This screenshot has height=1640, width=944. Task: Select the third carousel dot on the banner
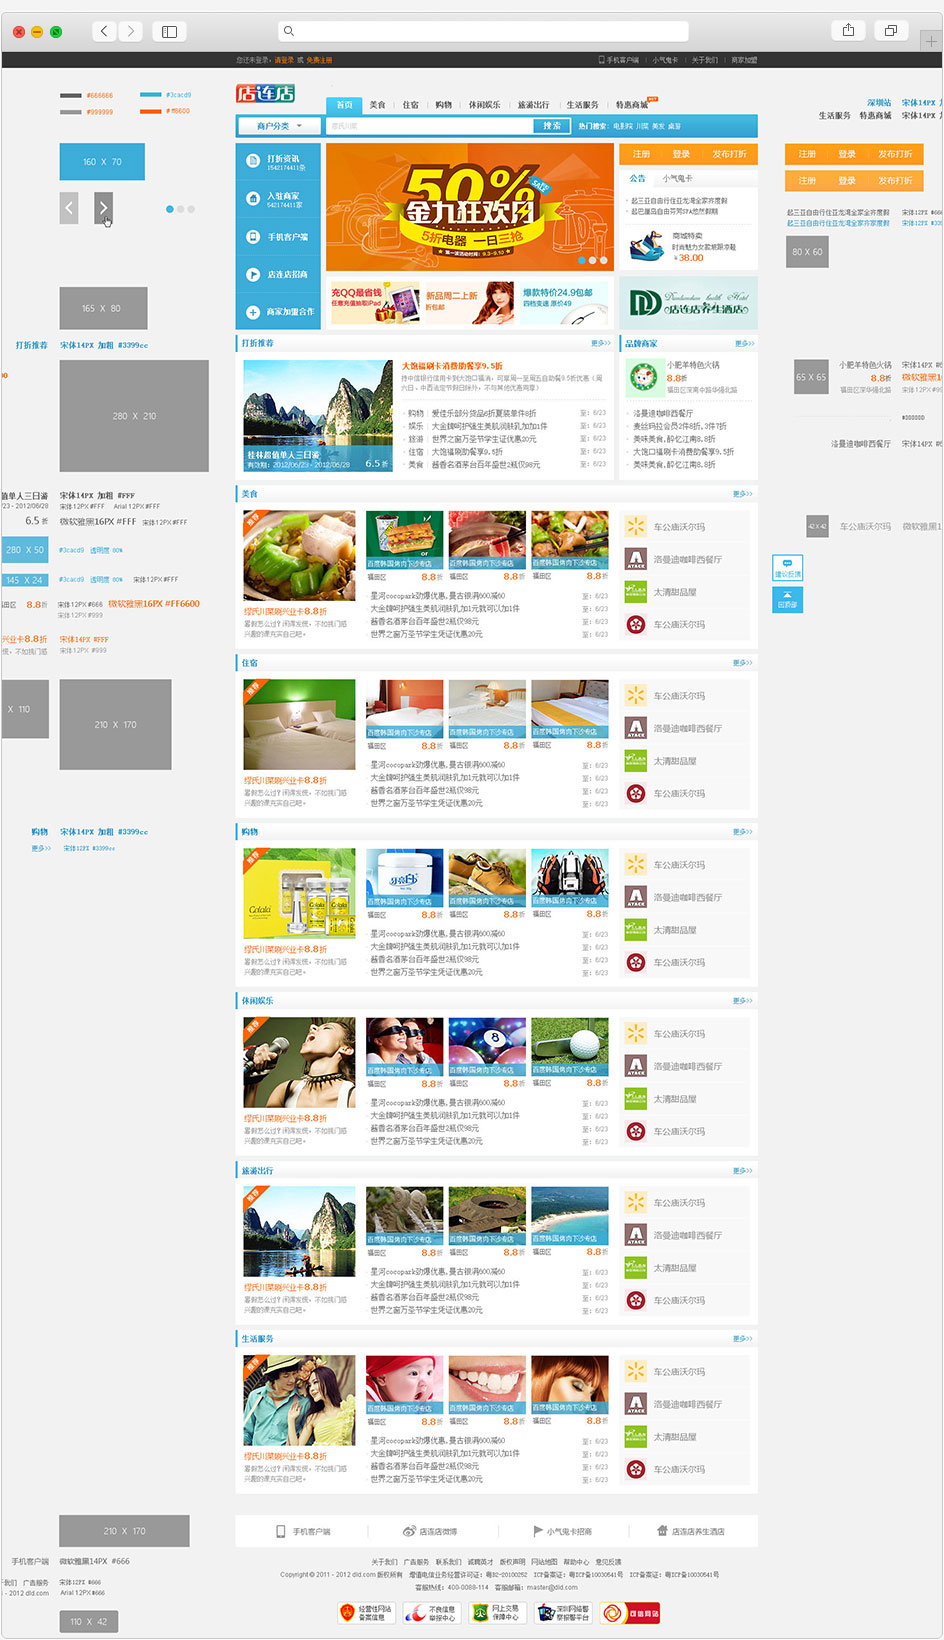pos(604,260)
